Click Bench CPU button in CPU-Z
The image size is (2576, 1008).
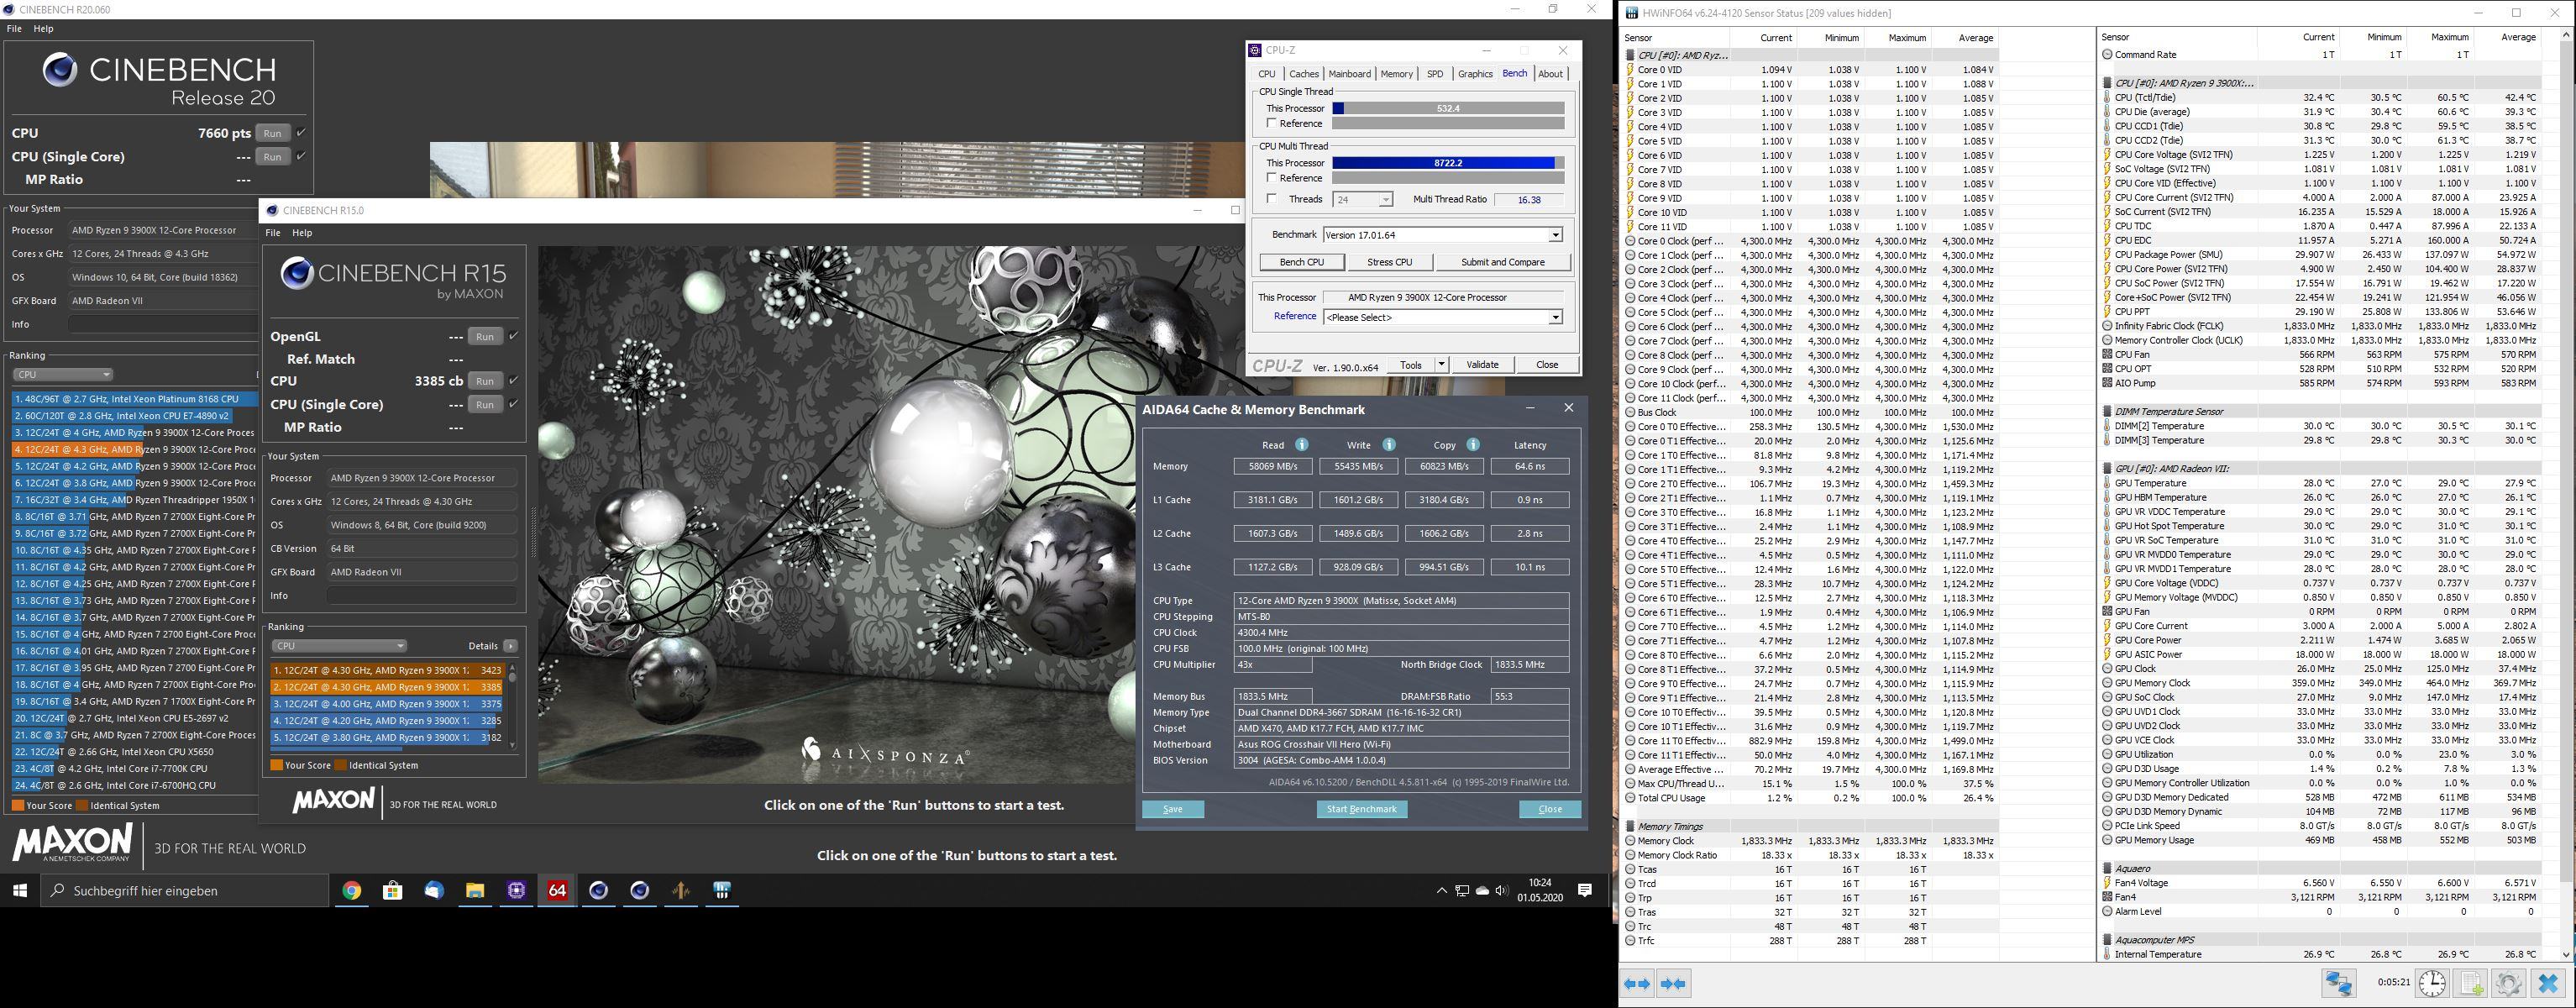1301,262
